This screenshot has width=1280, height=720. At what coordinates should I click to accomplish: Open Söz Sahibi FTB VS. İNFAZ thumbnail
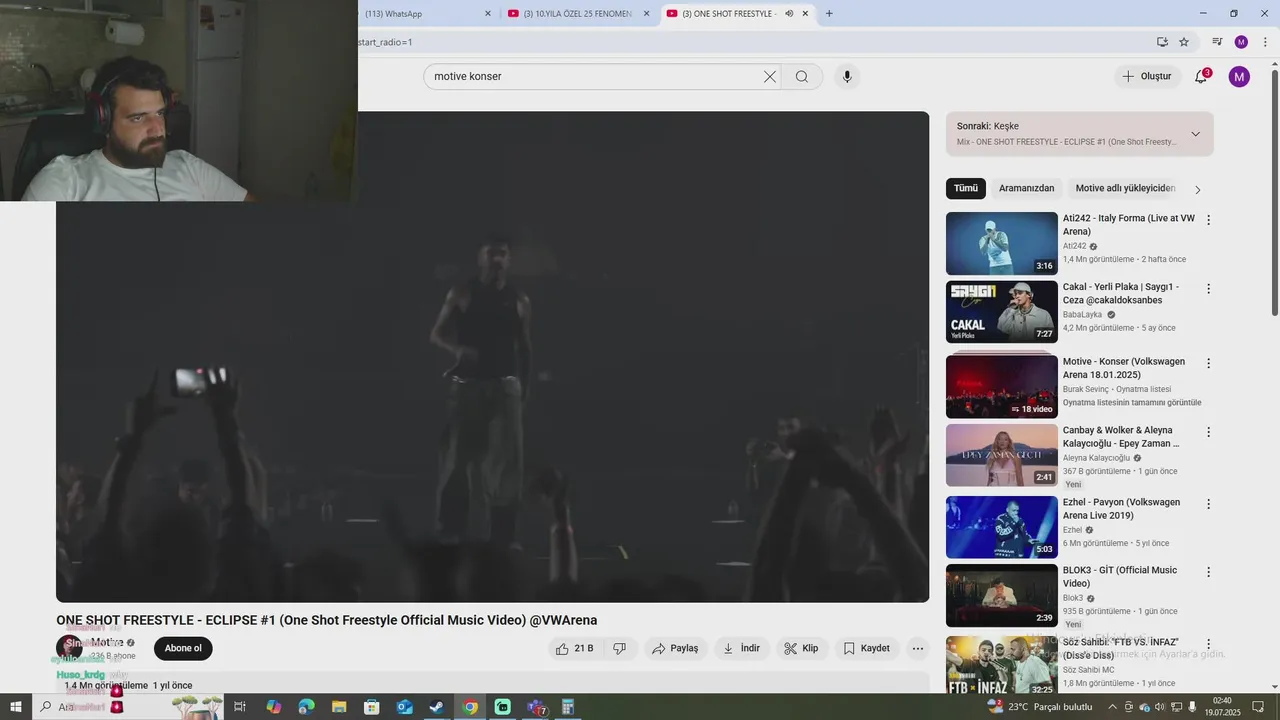[x=1001, y=665]
